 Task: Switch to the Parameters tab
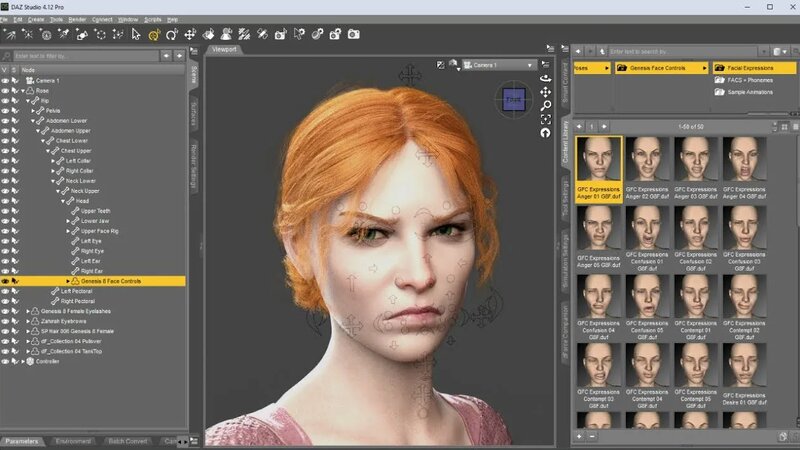click(x=22, y=441)
